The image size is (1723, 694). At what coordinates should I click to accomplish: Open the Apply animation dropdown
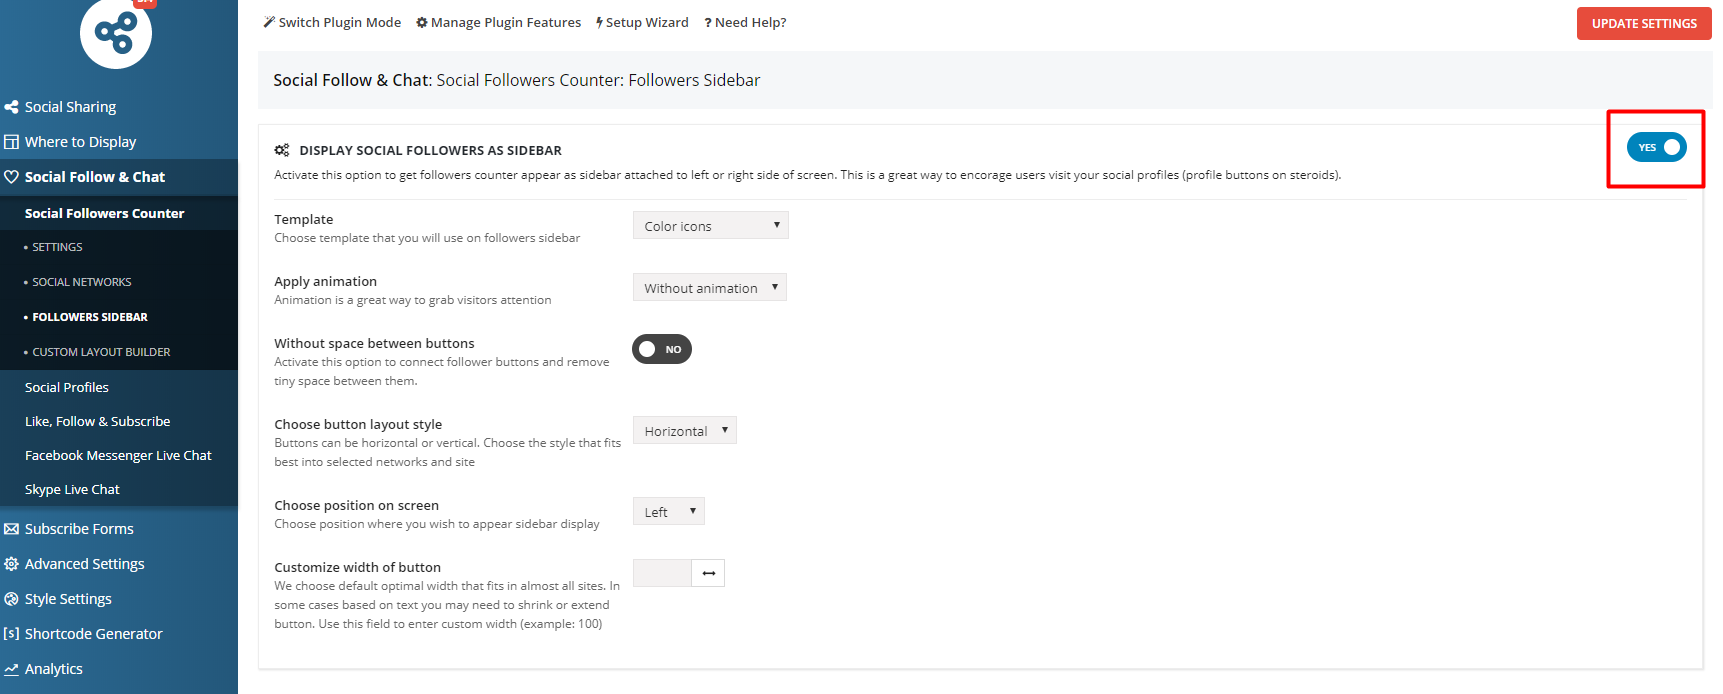710,288
